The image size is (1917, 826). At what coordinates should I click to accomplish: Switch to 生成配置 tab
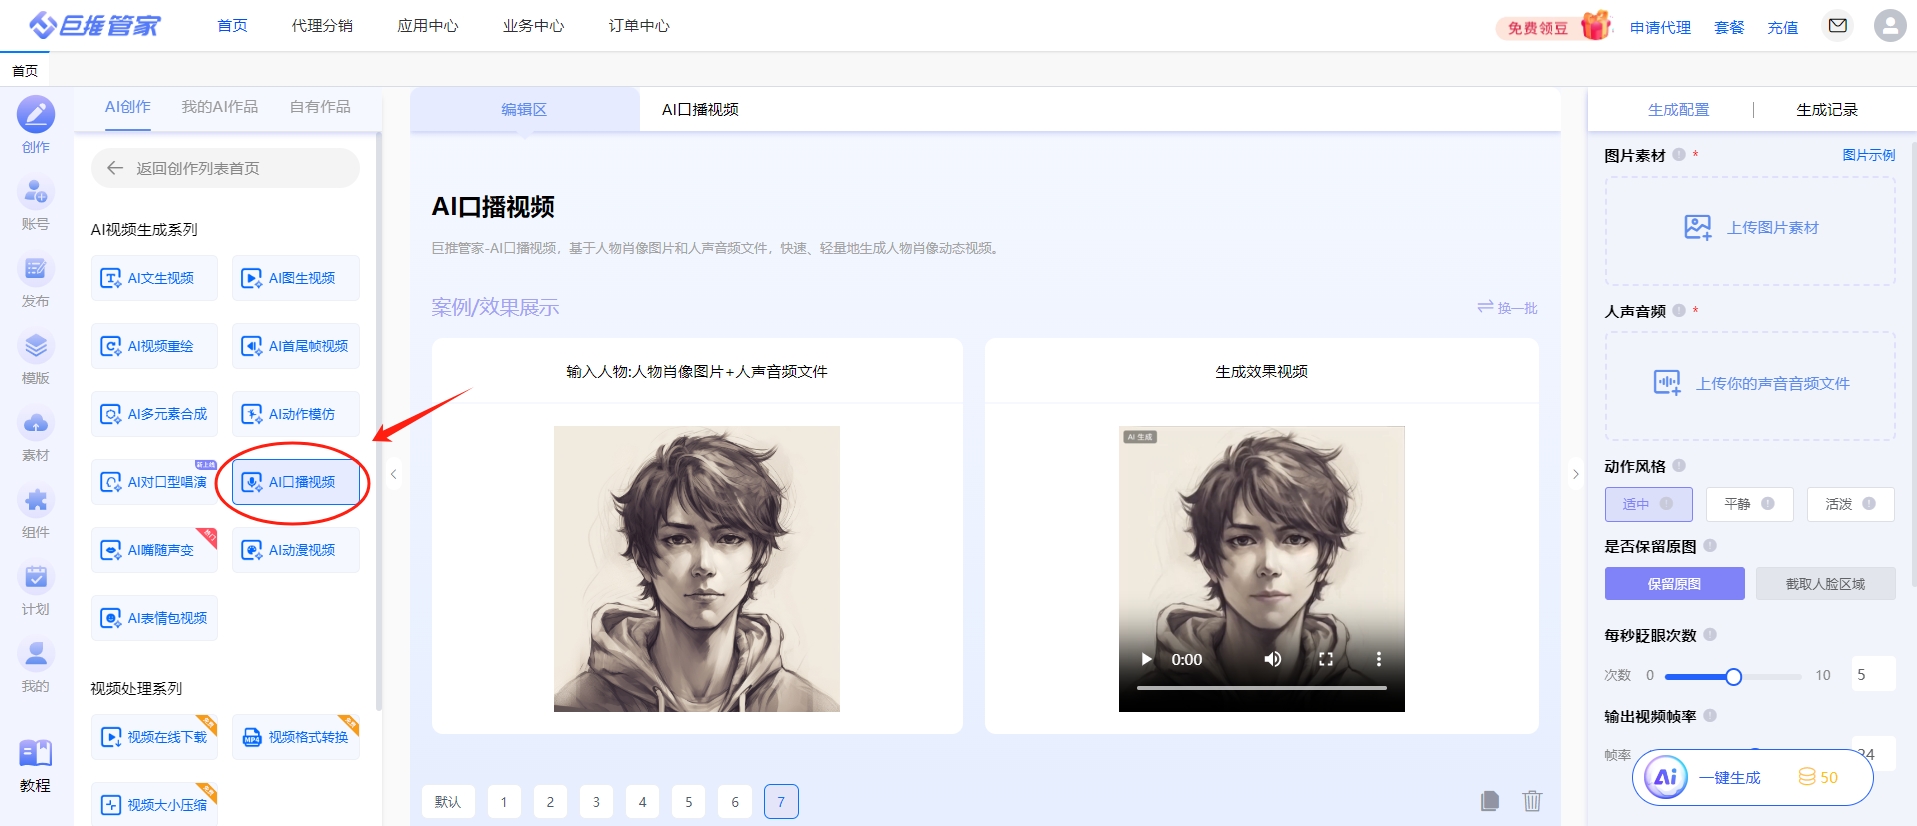point(1678,110)
